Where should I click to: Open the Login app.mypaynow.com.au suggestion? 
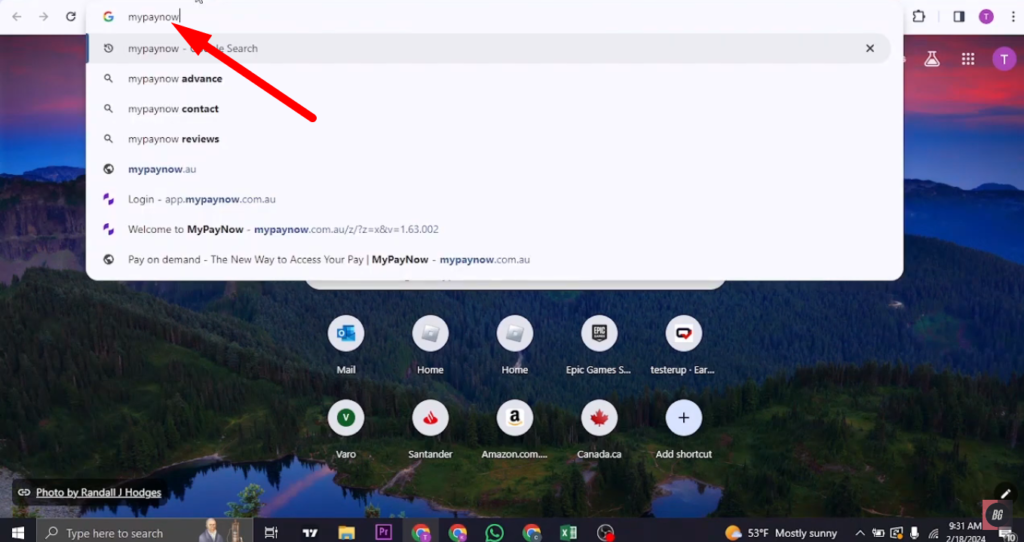(x=201, y=199)
